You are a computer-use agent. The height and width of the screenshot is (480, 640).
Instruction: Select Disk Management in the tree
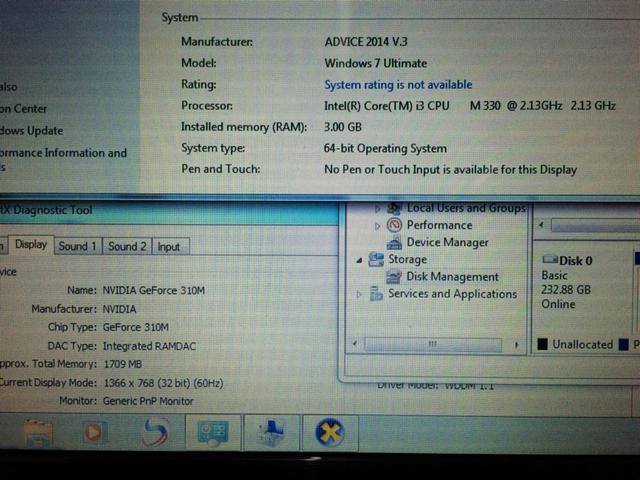[452, 276]
